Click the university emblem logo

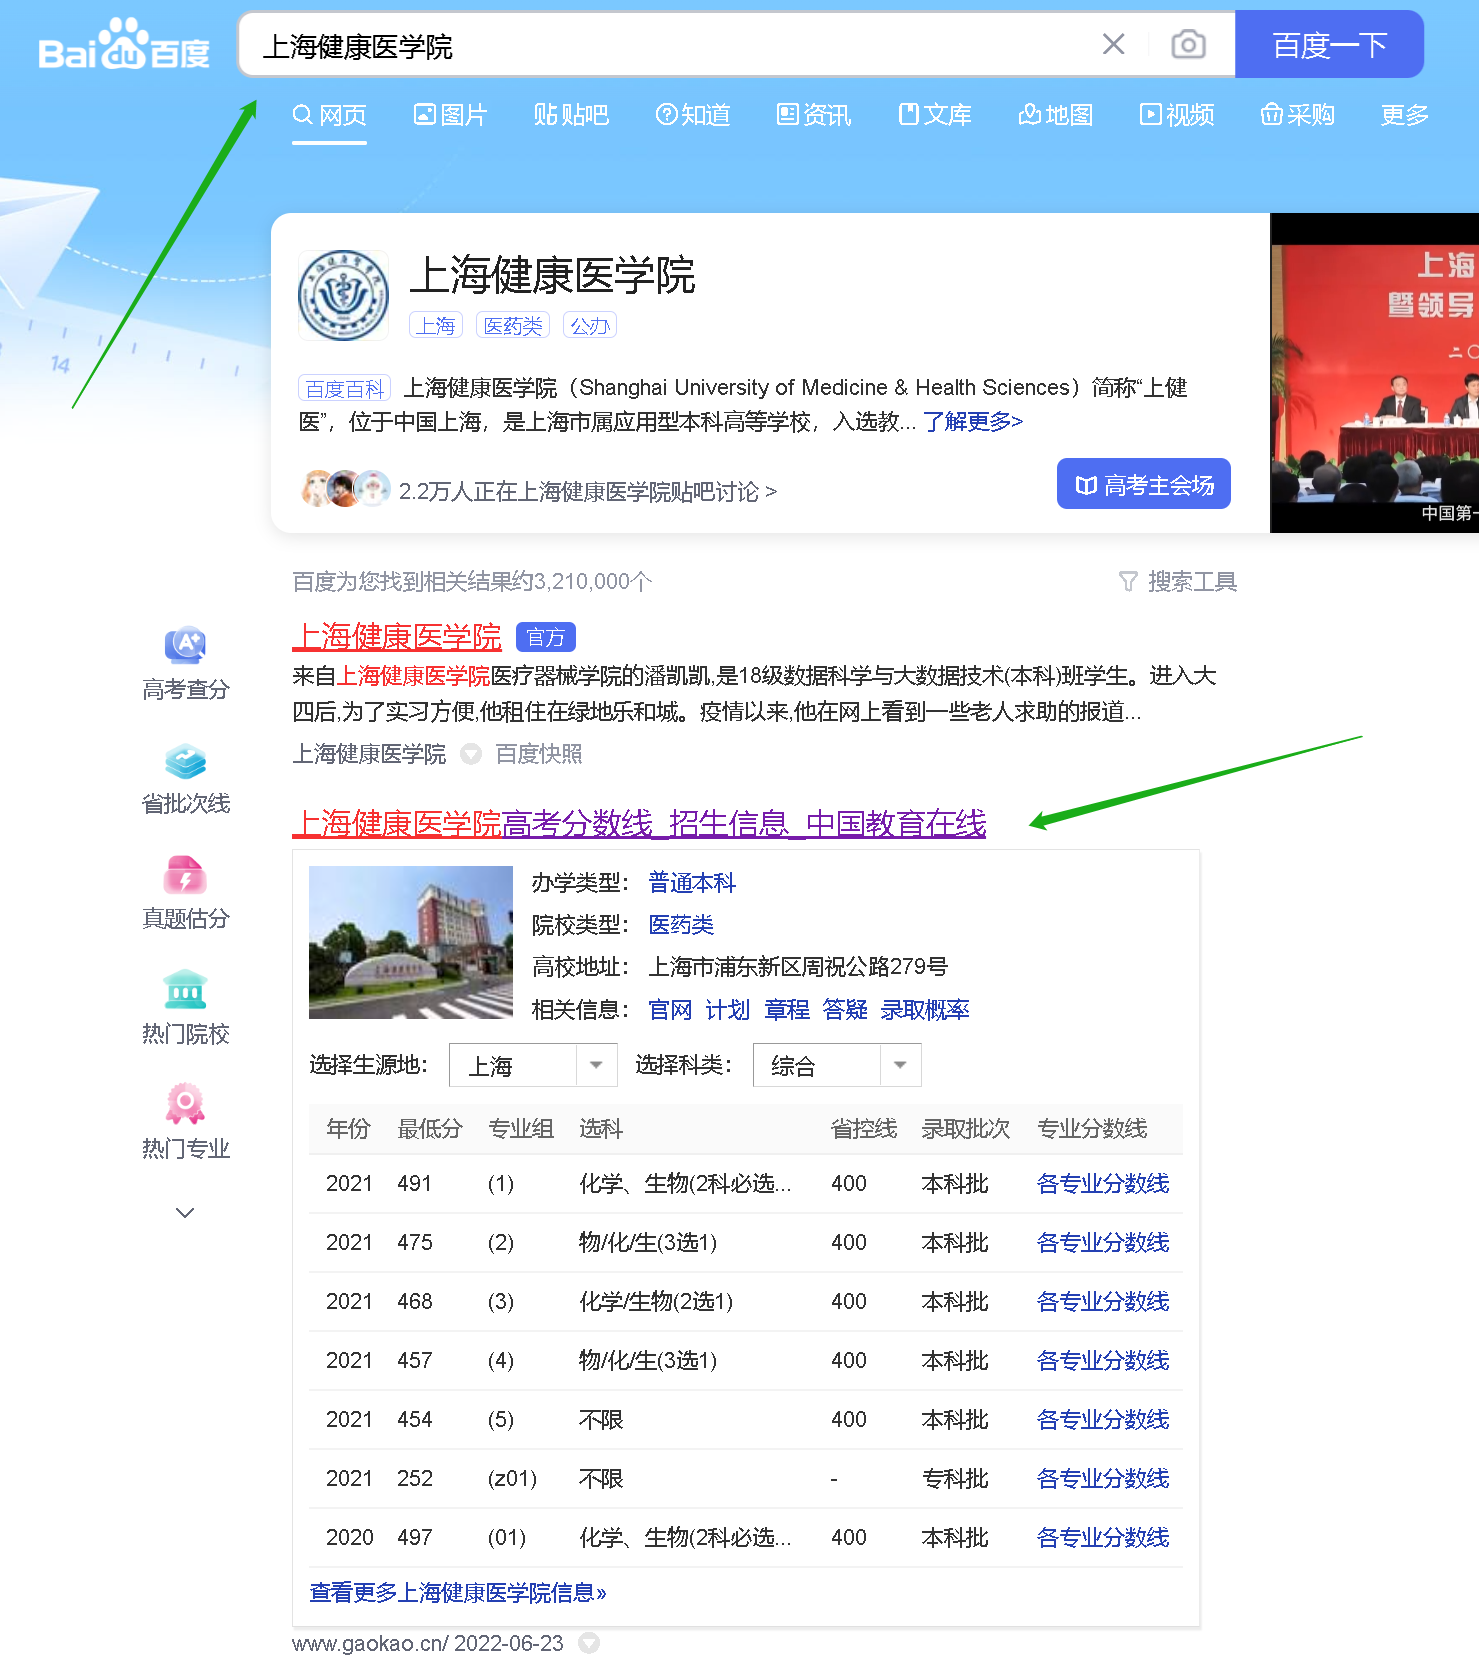click(344, 296)
